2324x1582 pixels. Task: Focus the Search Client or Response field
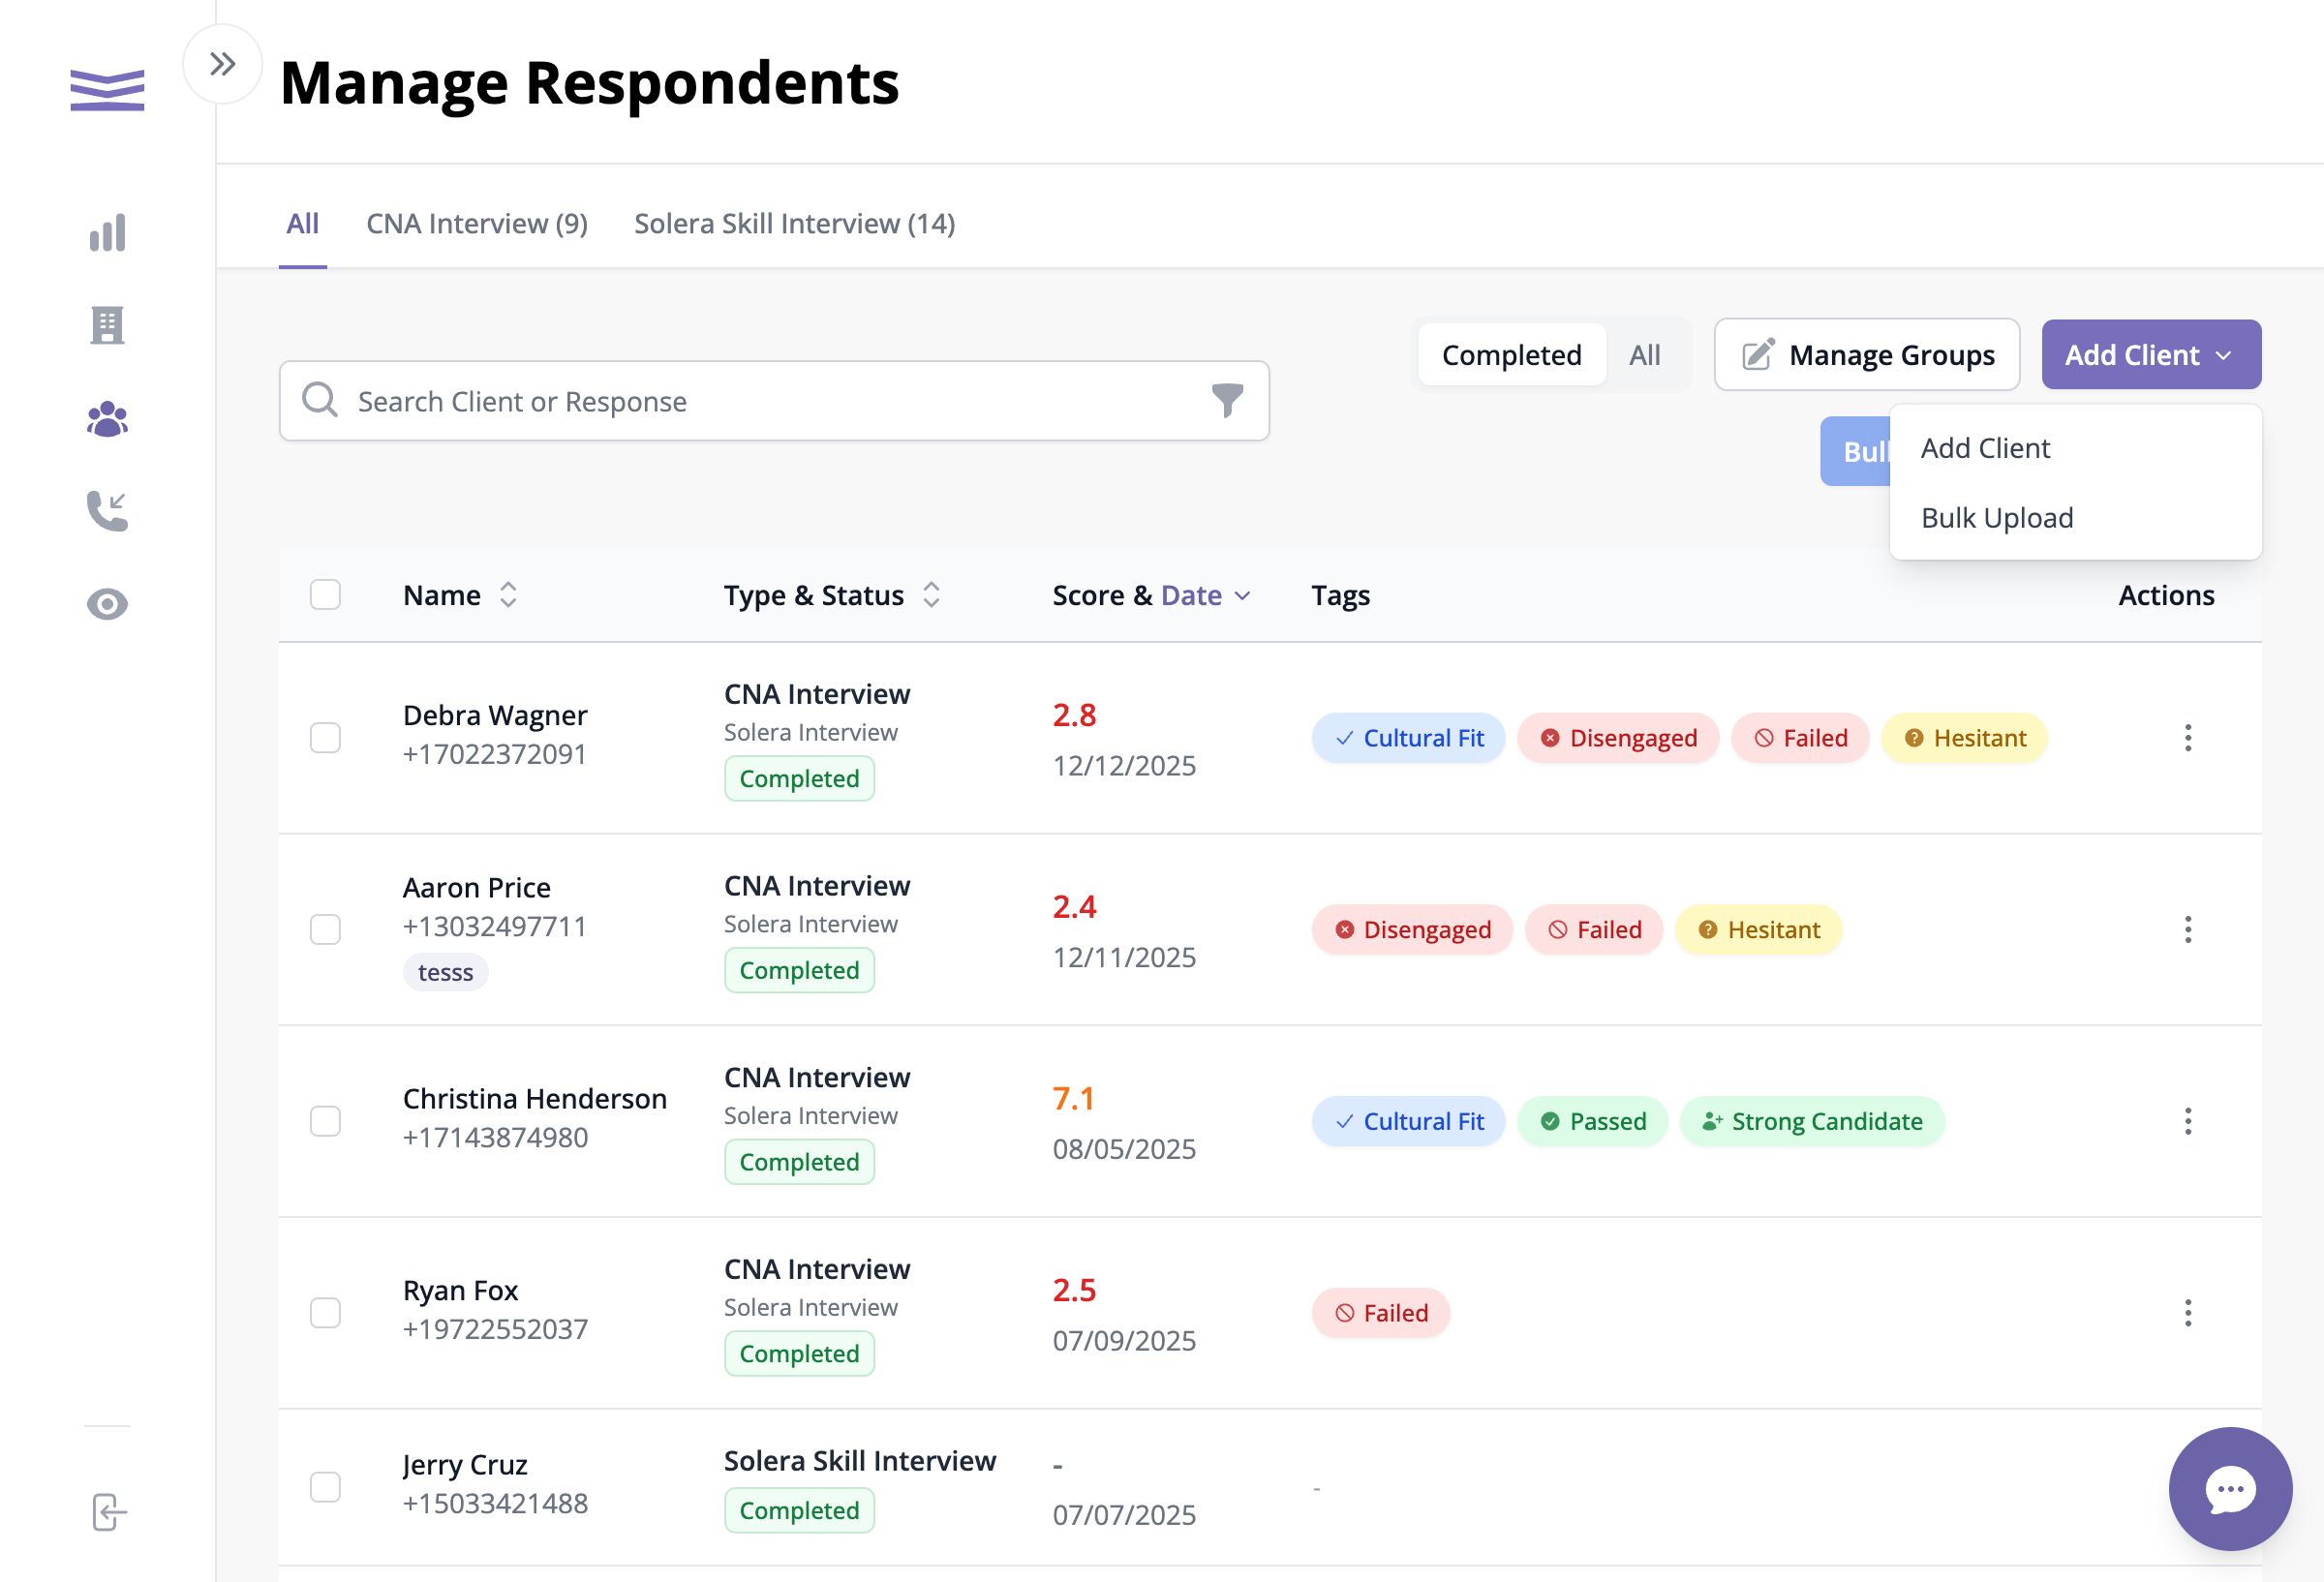coord(774,401)
